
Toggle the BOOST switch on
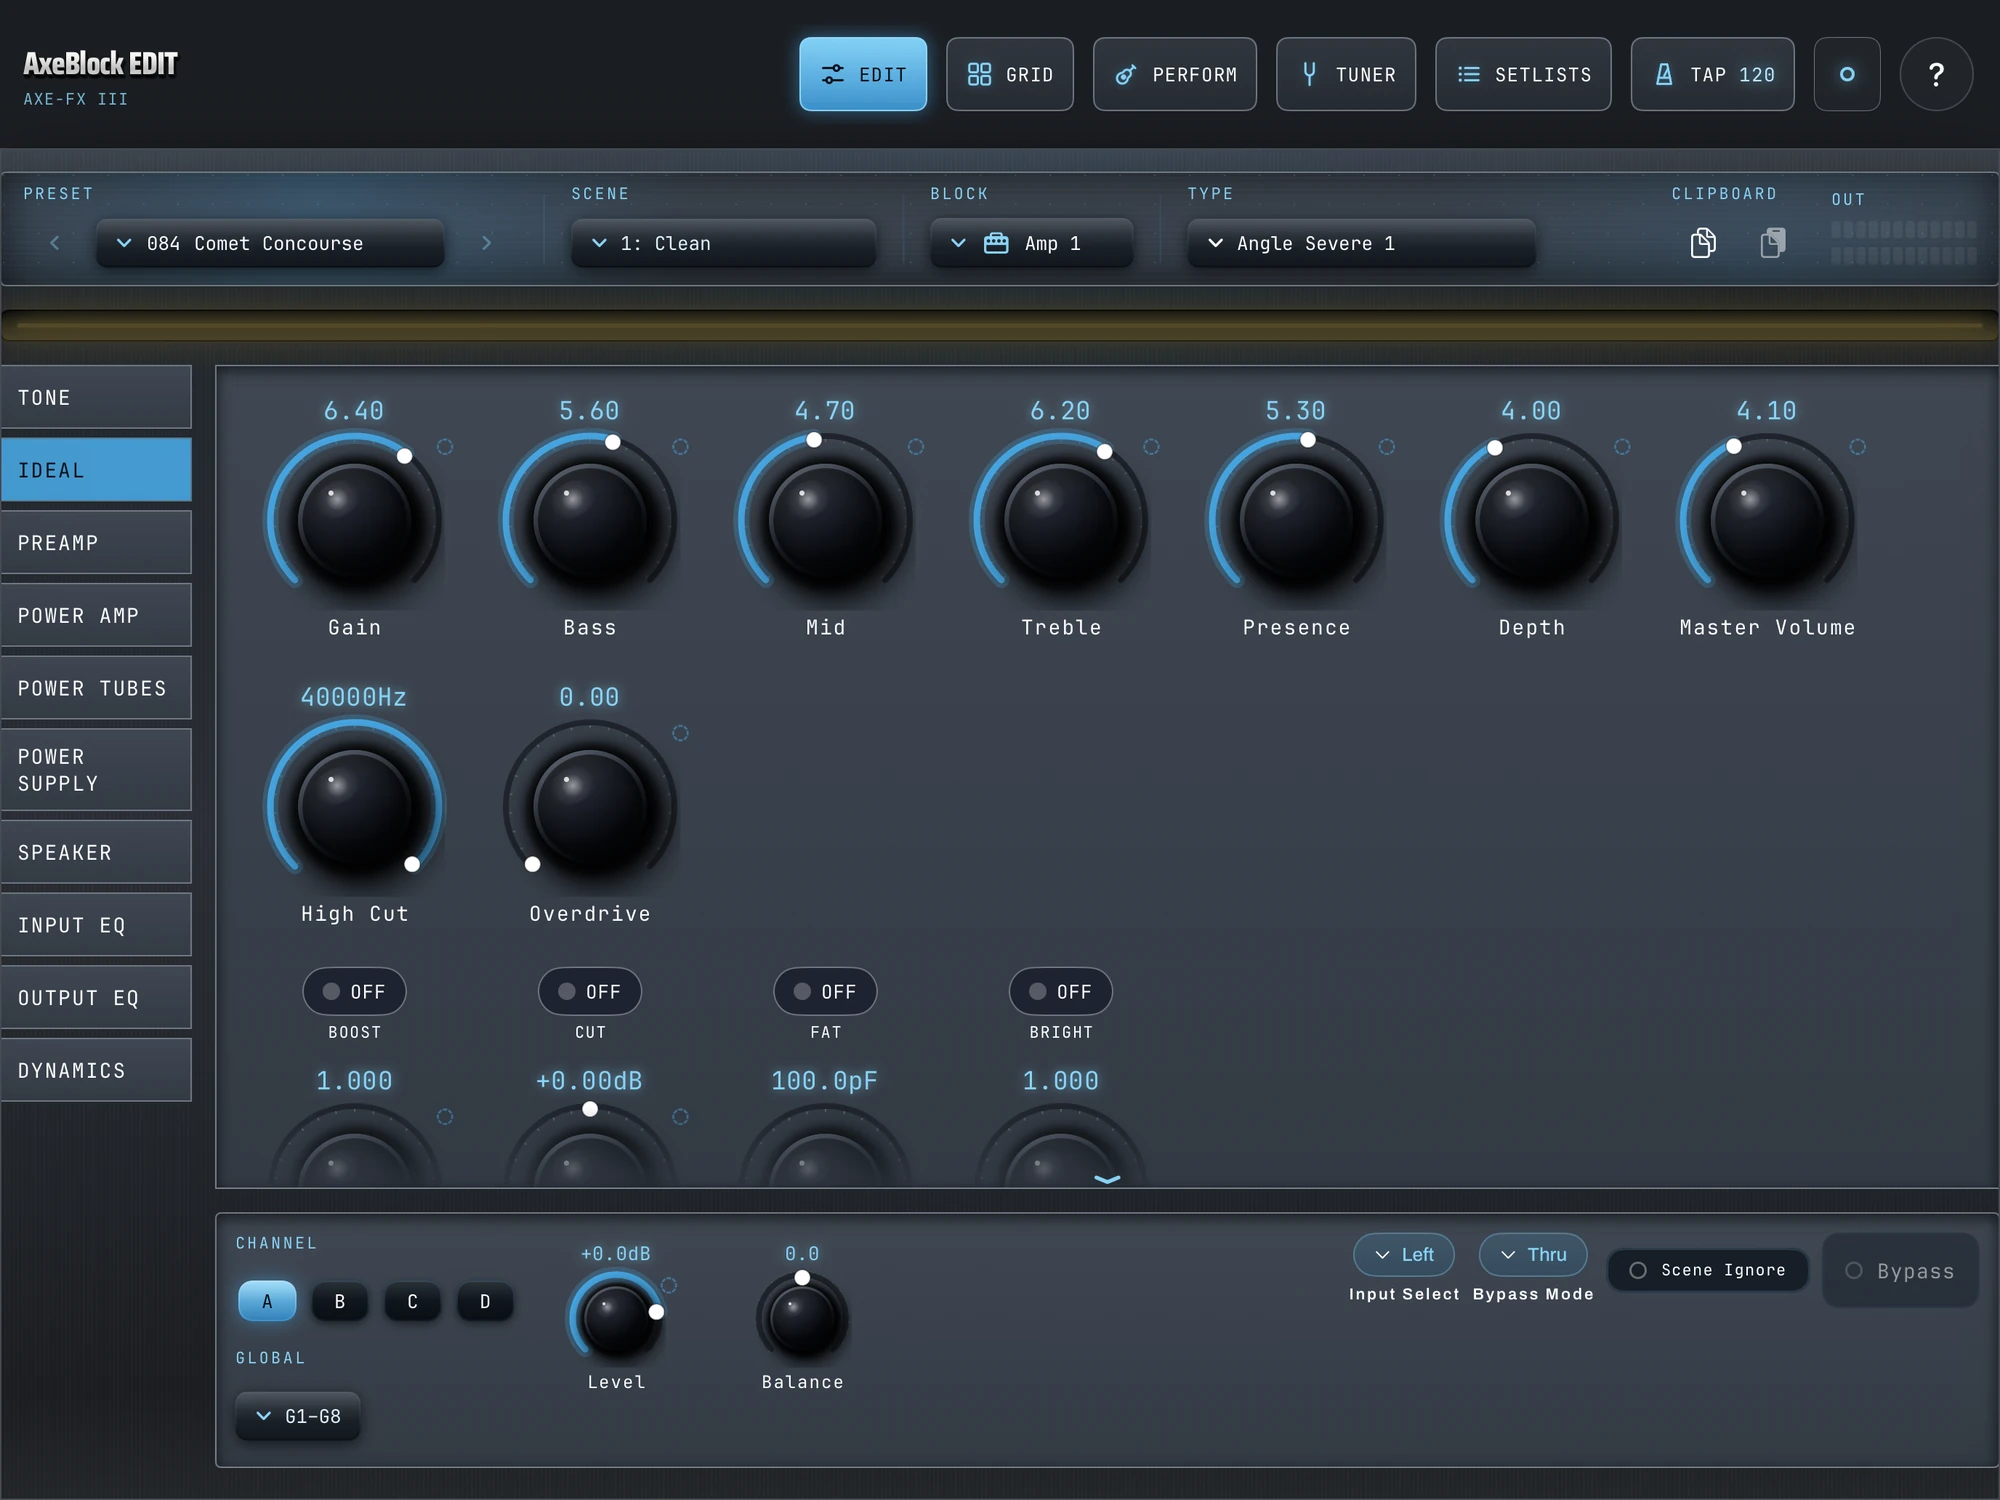pos(354,991)
